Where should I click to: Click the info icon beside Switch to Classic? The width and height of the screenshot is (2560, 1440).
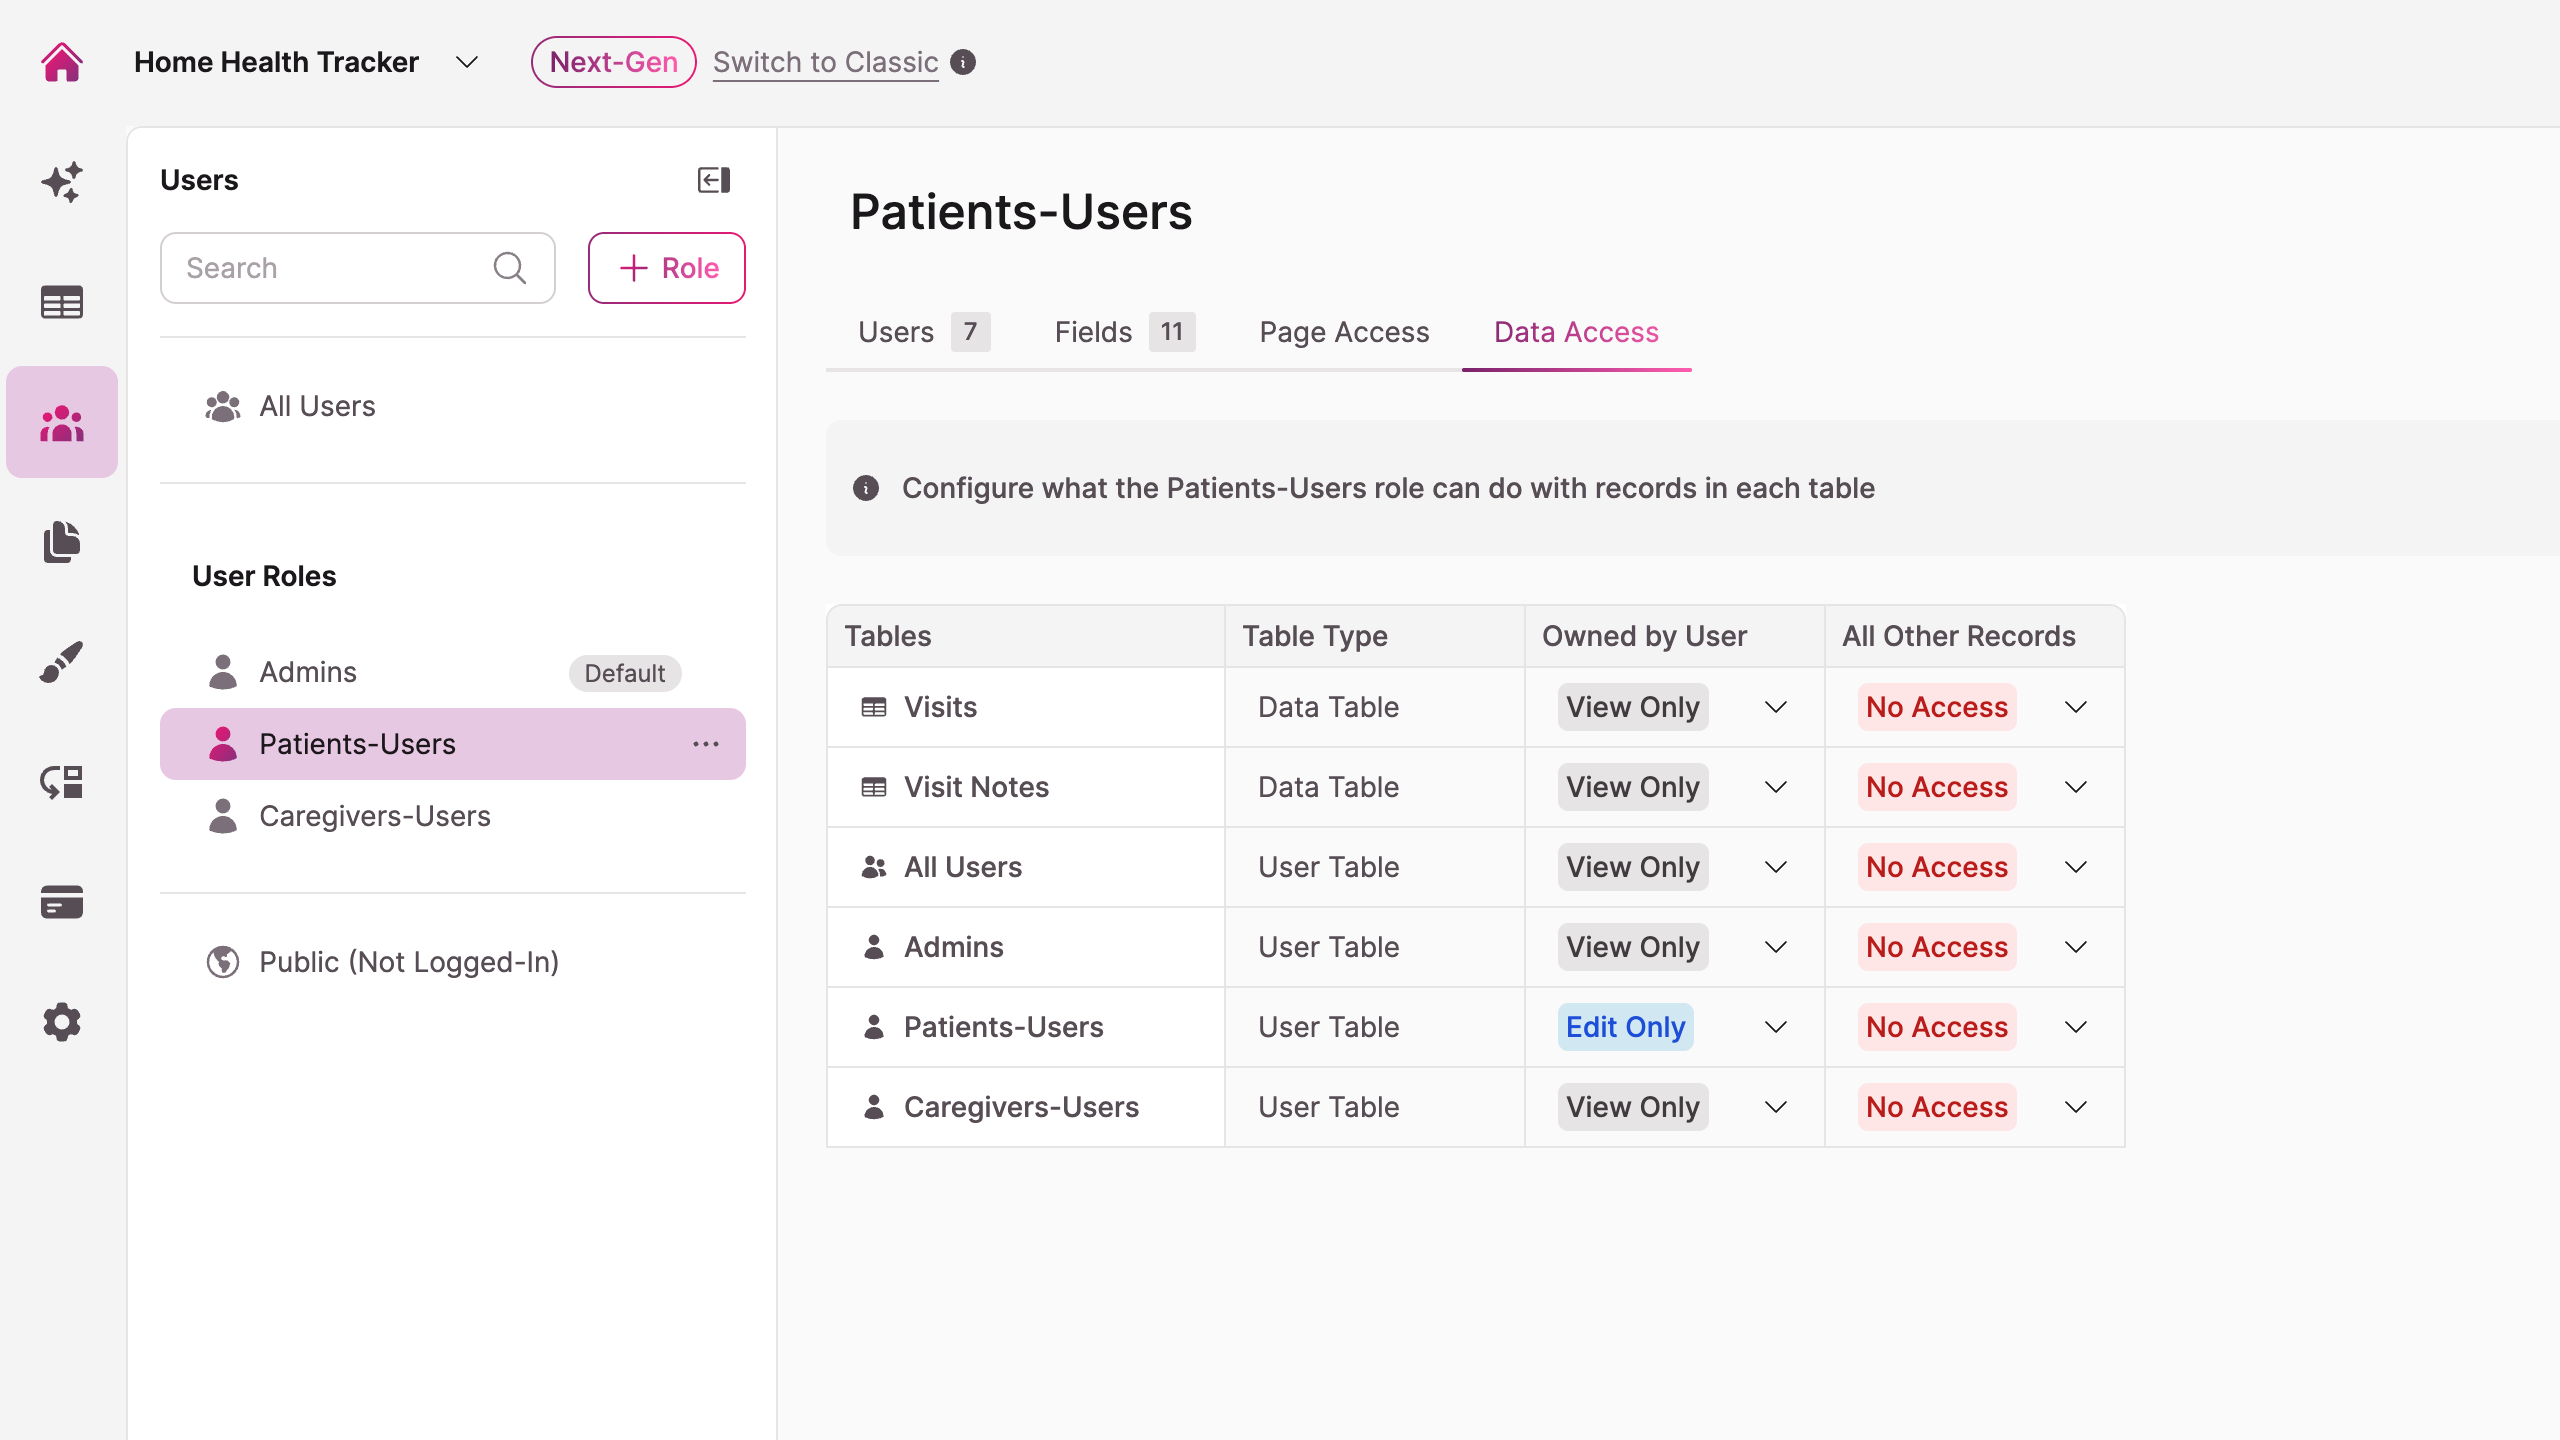[963, 62]
